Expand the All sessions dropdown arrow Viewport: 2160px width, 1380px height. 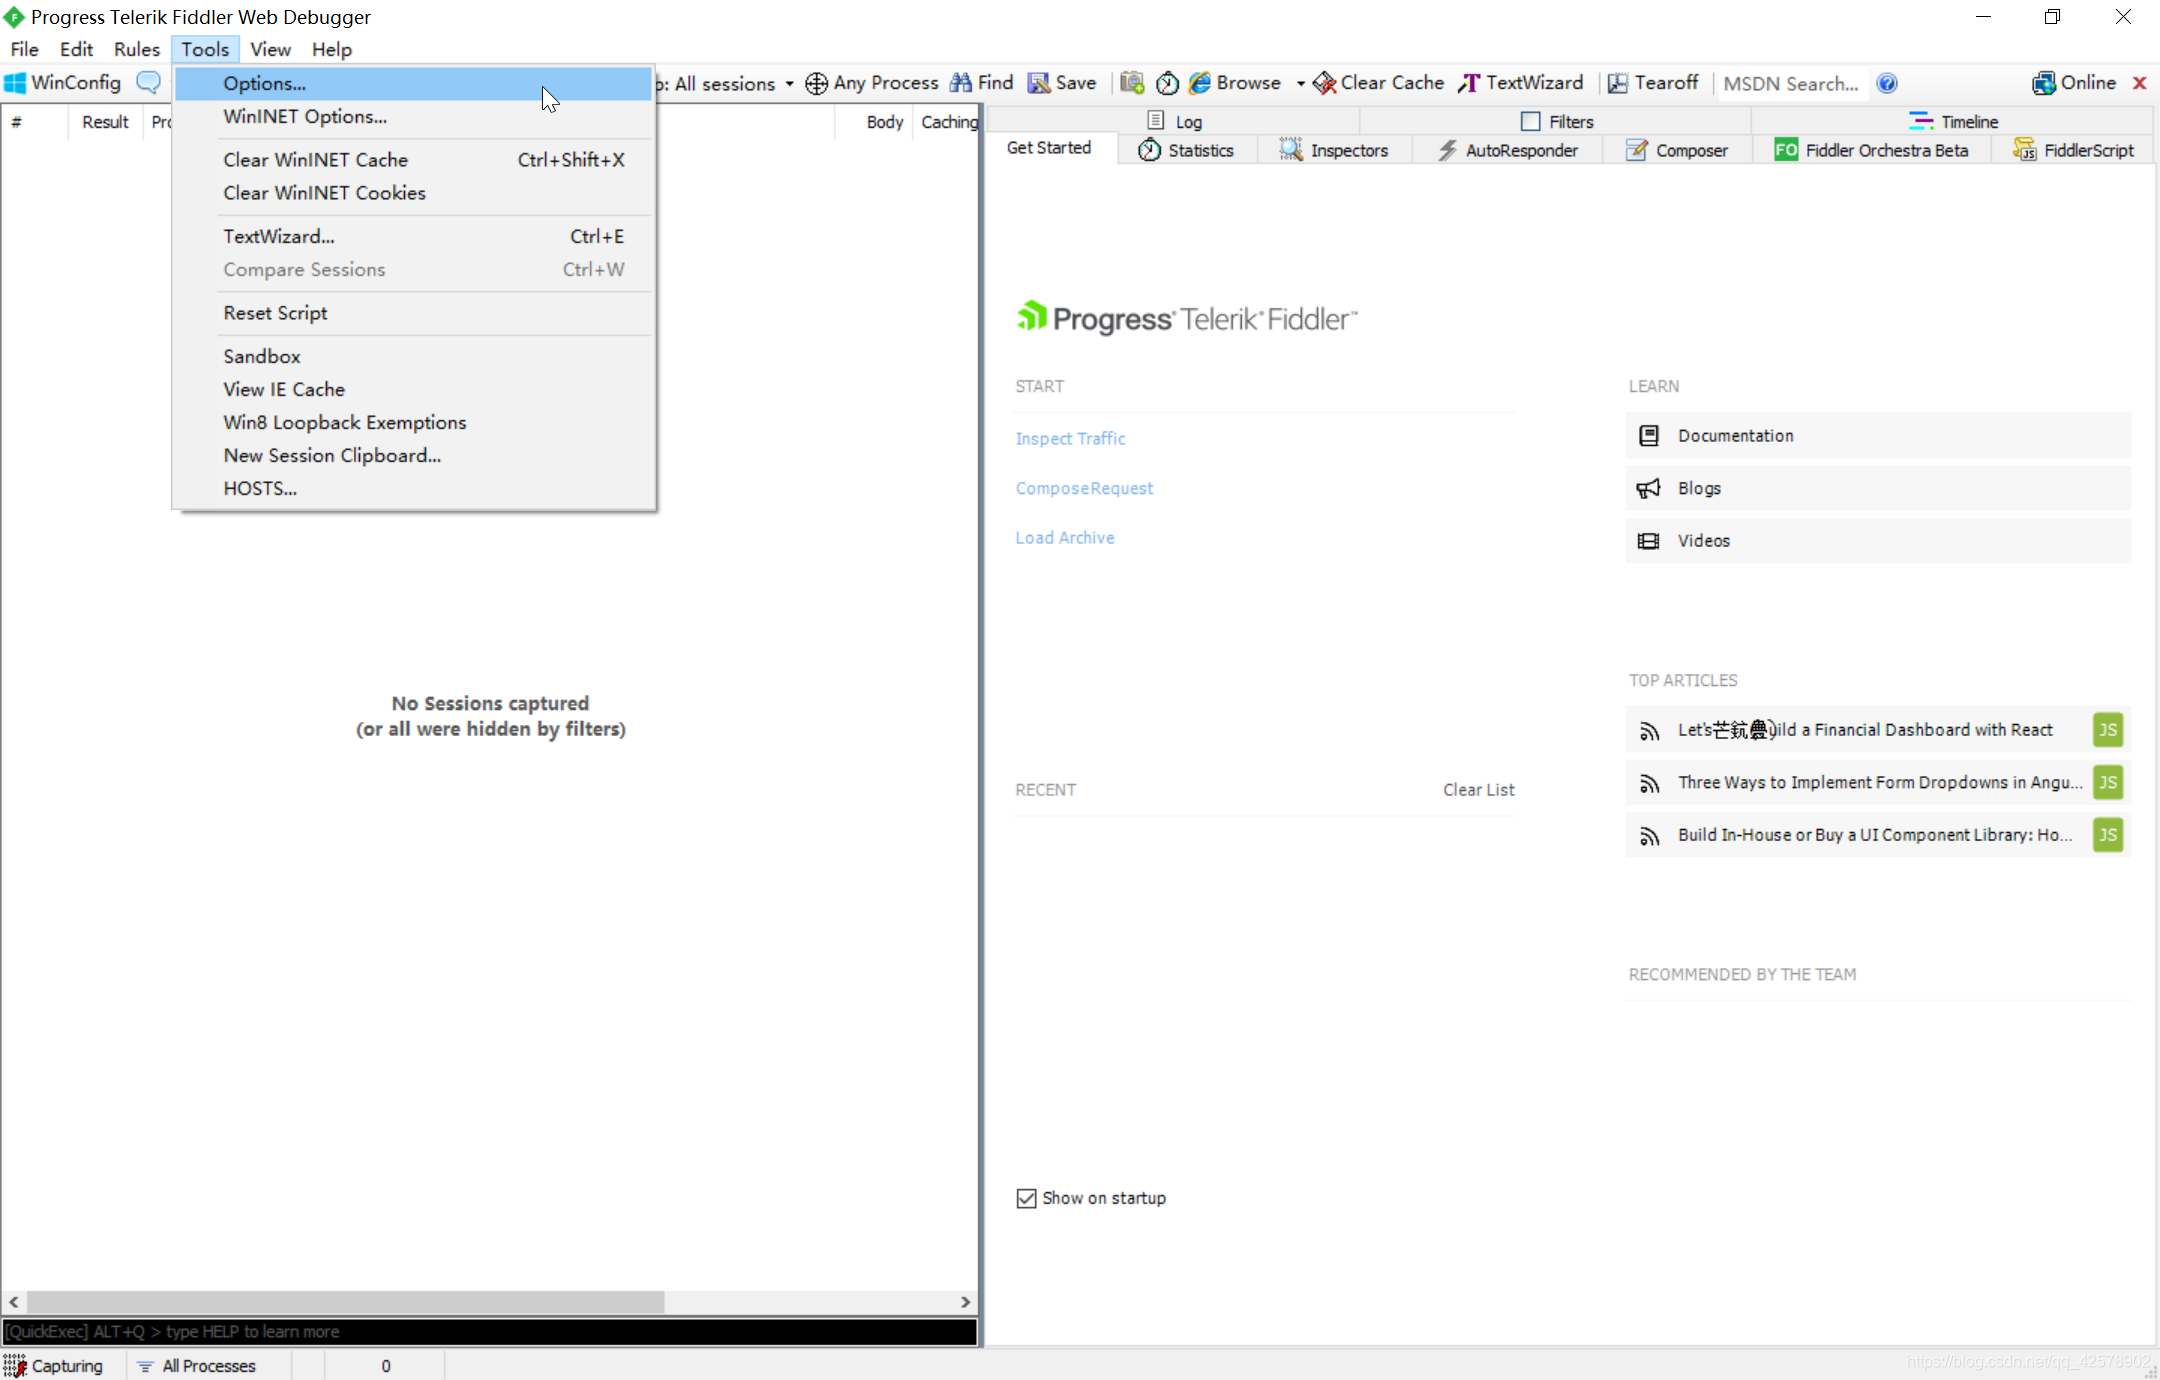pyautogui.click(x=789, y=83)
